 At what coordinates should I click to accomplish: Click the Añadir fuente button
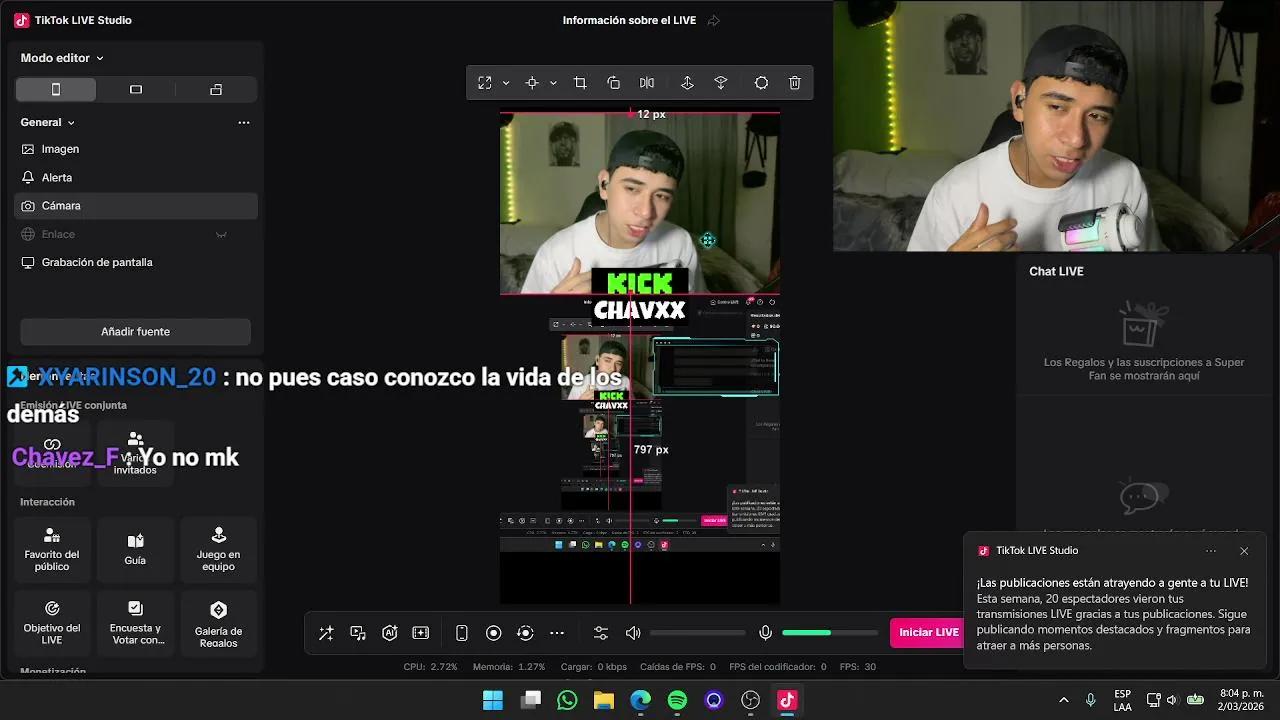135,331
